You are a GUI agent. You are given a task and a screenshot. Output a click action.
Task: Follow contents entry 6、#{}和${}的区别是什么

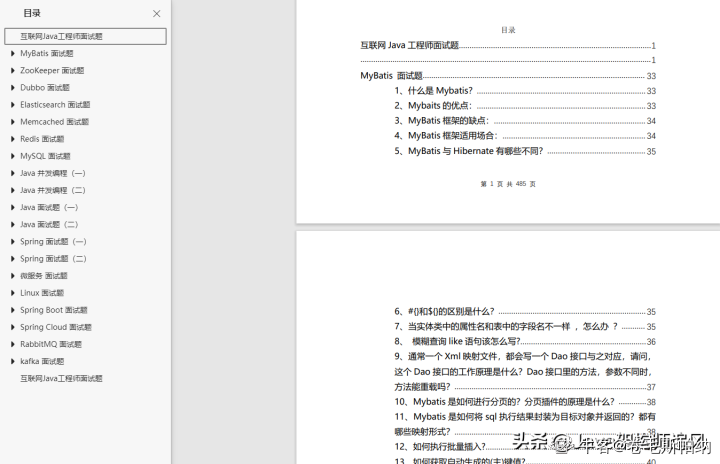click(525, 311)
